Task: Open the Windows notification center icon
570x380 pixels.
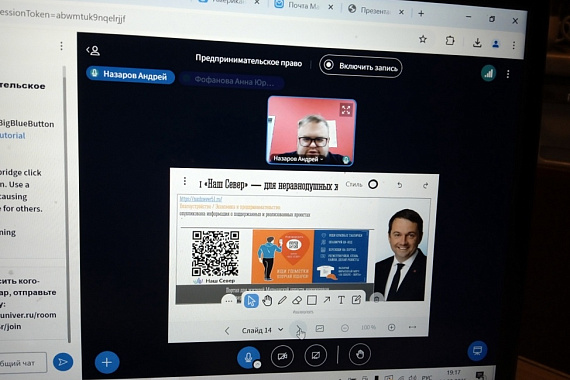Action: tap(480, 375)
